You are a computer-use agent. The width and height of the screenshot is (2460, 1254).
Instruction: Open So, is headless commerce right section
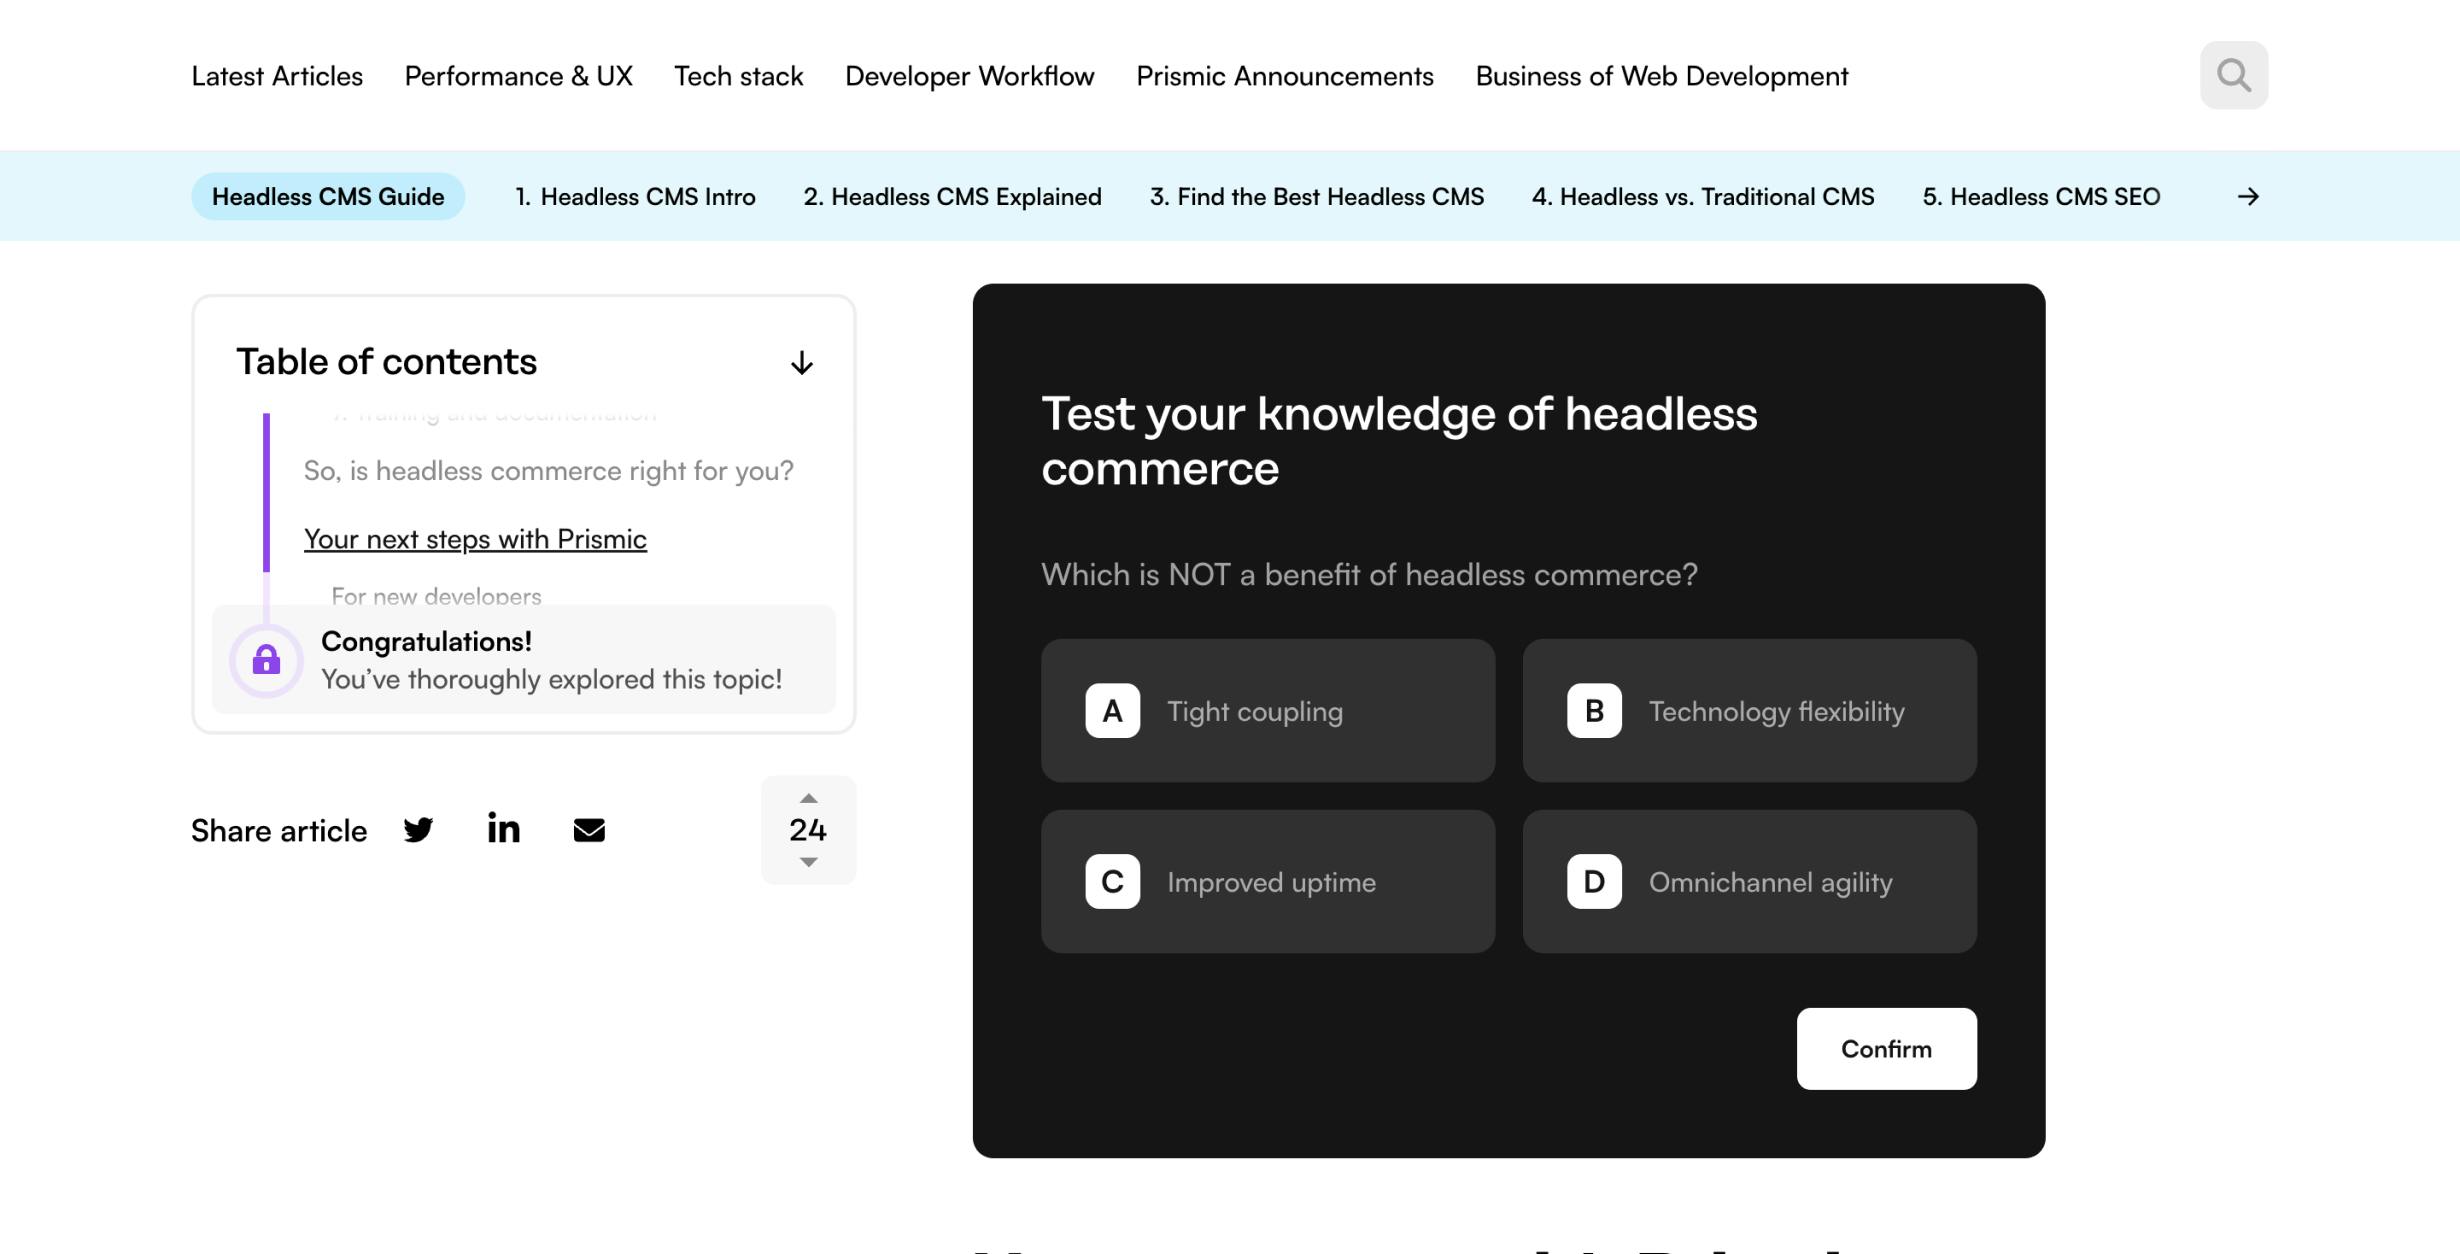(x=548, y=471)
